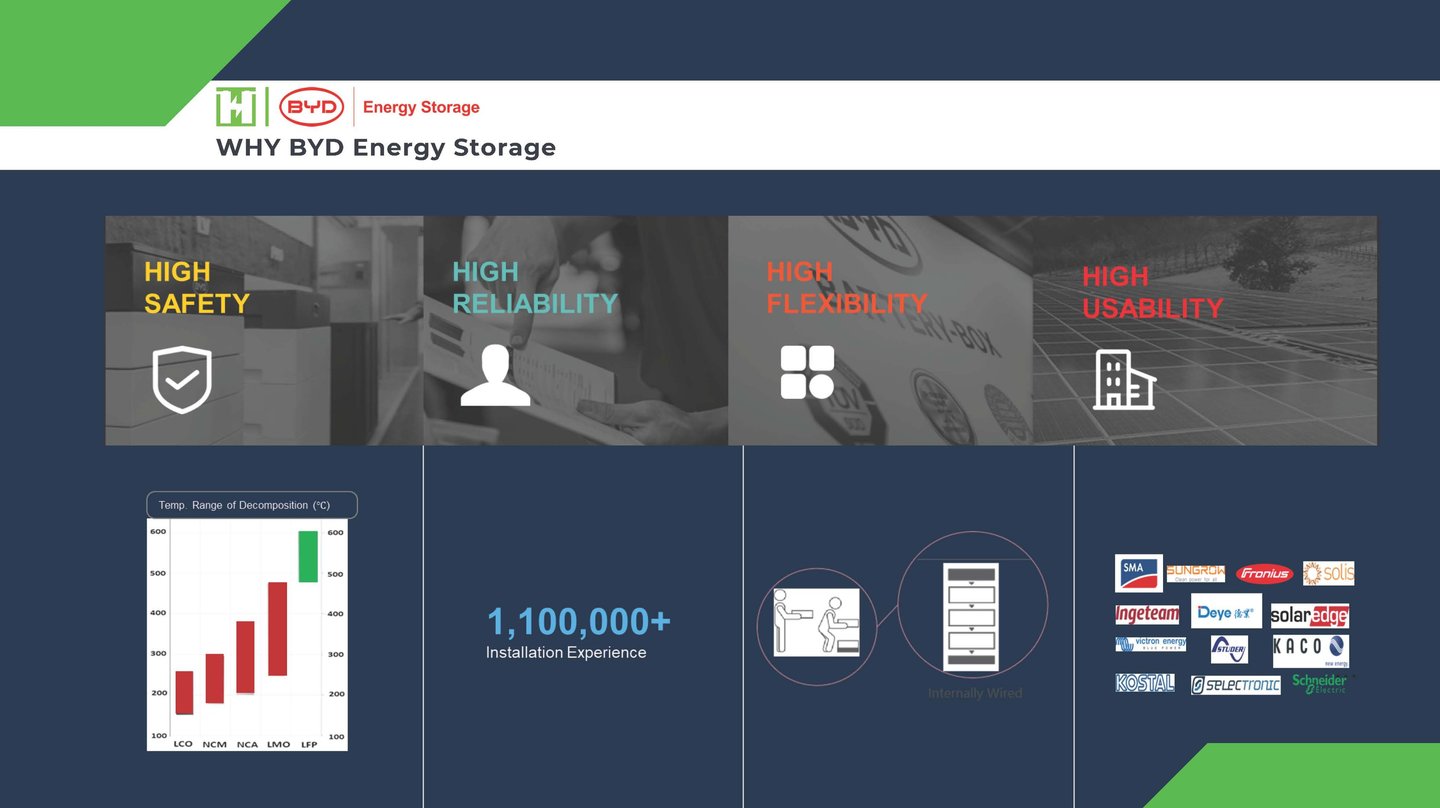Image resolution: width=1440 pixels, height=808 pixels.
Task: Click the stacked battery tower illustration
Action: (970, 616)
